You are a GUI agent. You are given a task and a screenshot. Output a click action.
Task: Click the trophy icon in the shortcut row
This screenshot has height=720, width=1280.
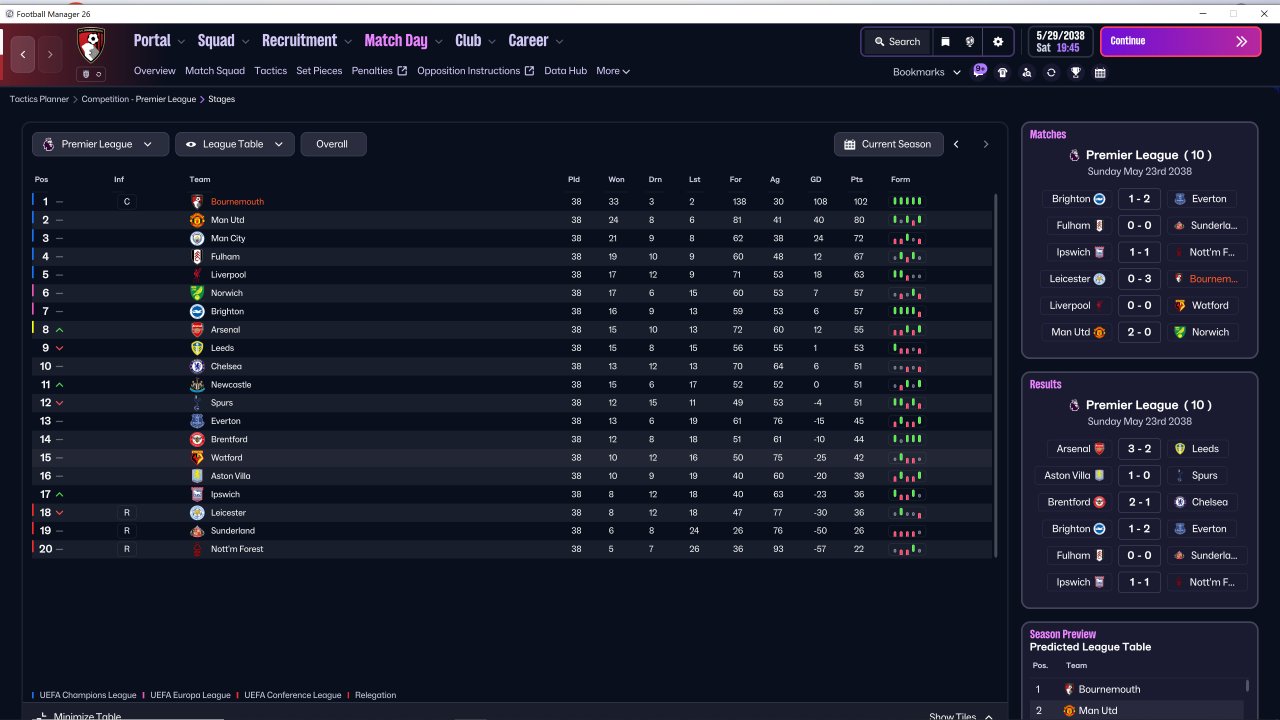tap(1076, 72)
